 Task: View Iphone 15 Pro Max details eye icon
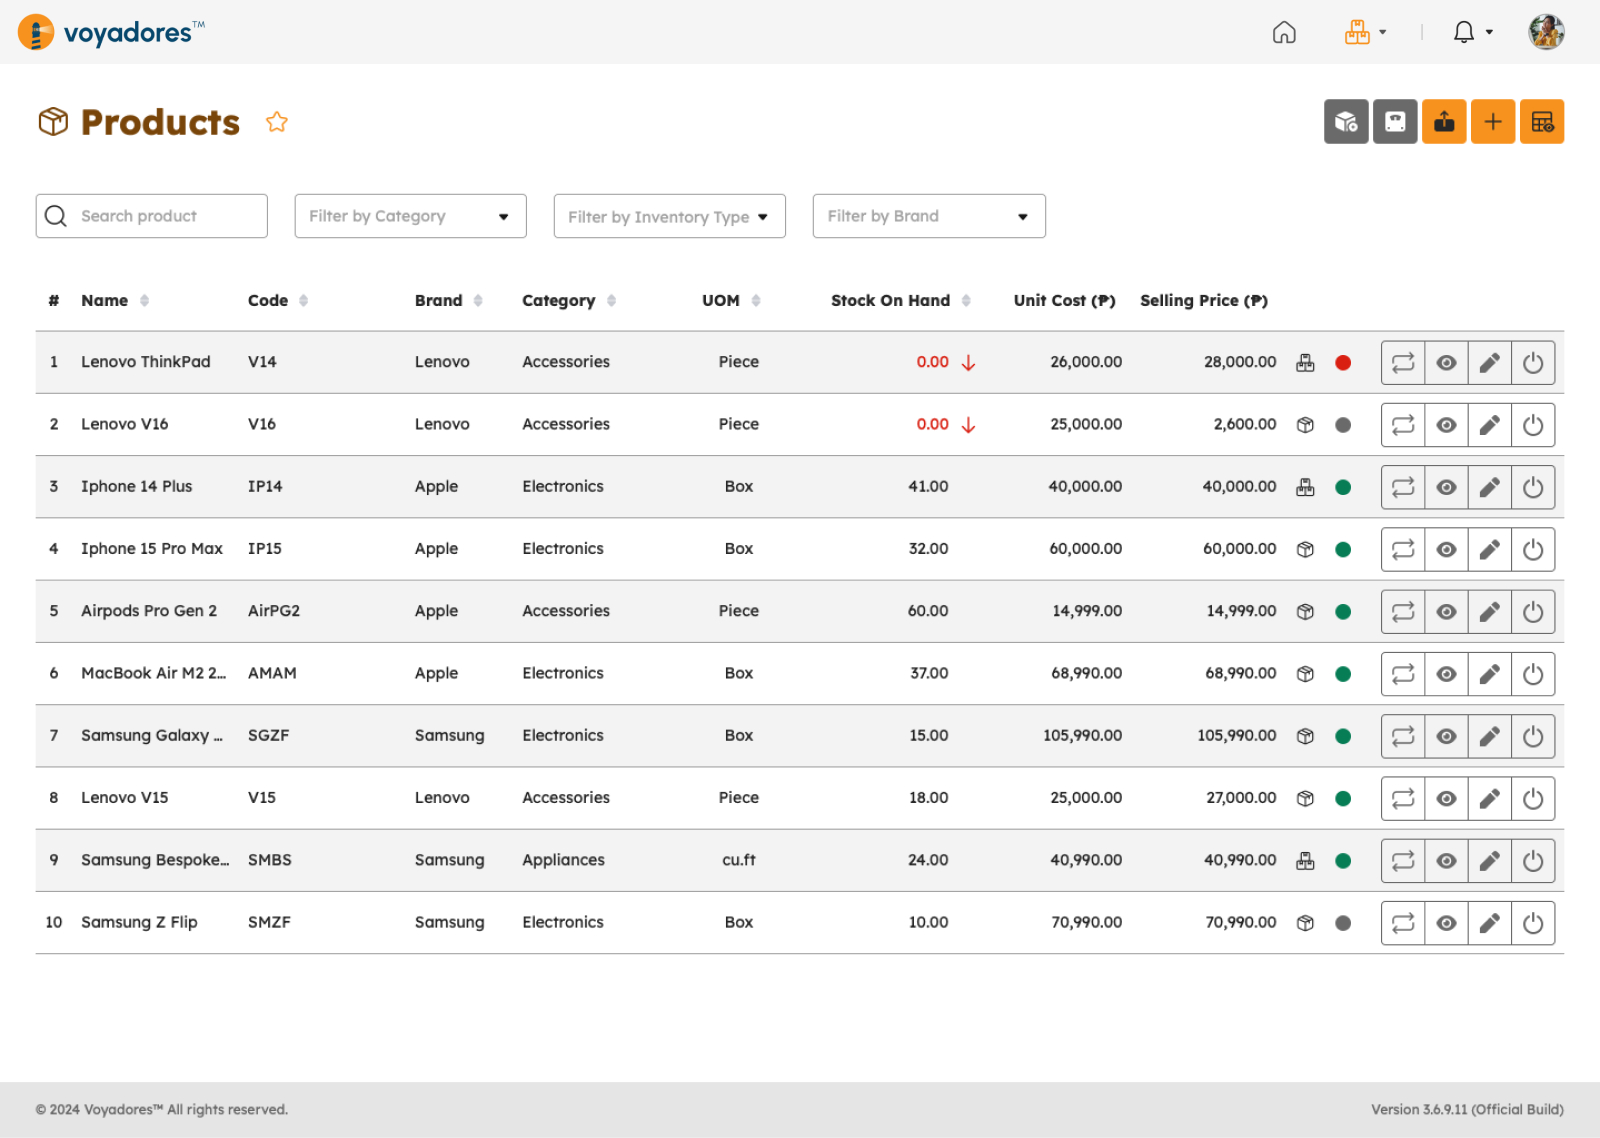(1446, 549)
